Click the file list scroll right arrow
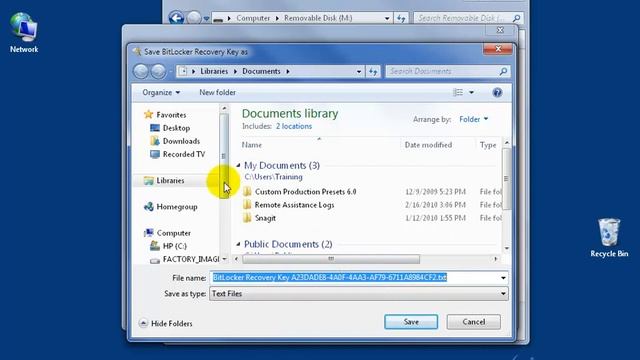640x360 pixels. click(x=496, y=259)
